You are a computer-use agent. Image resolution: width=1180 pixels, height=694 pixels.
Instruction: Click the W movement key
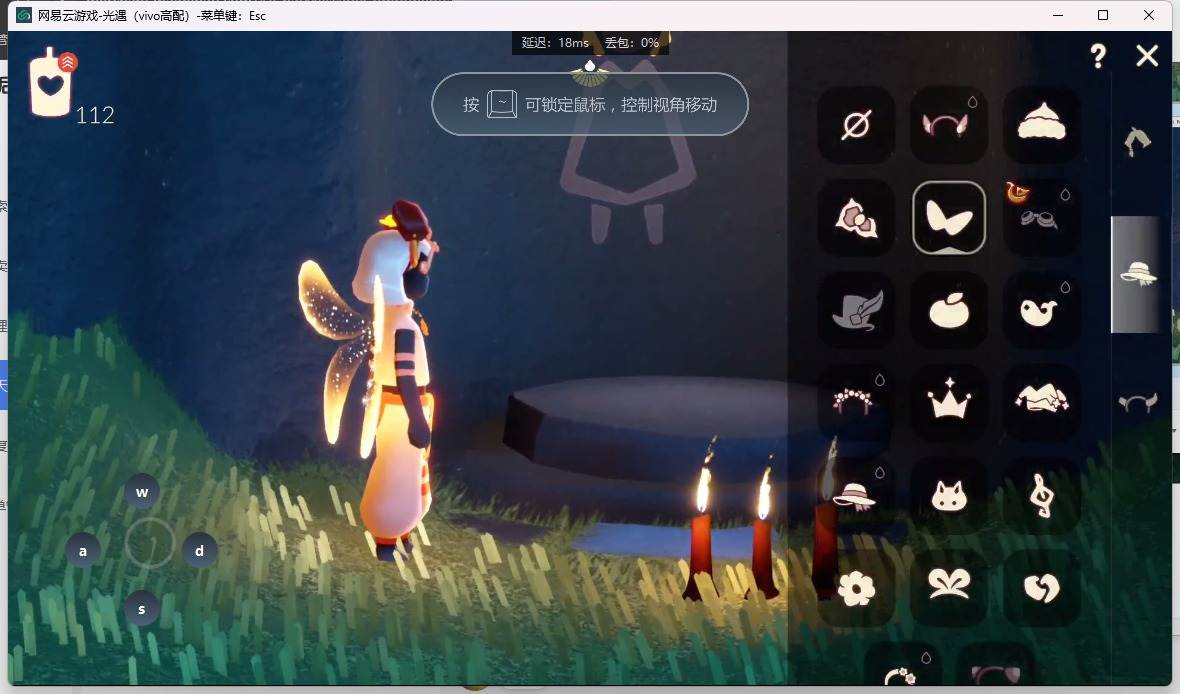(141, 492)
